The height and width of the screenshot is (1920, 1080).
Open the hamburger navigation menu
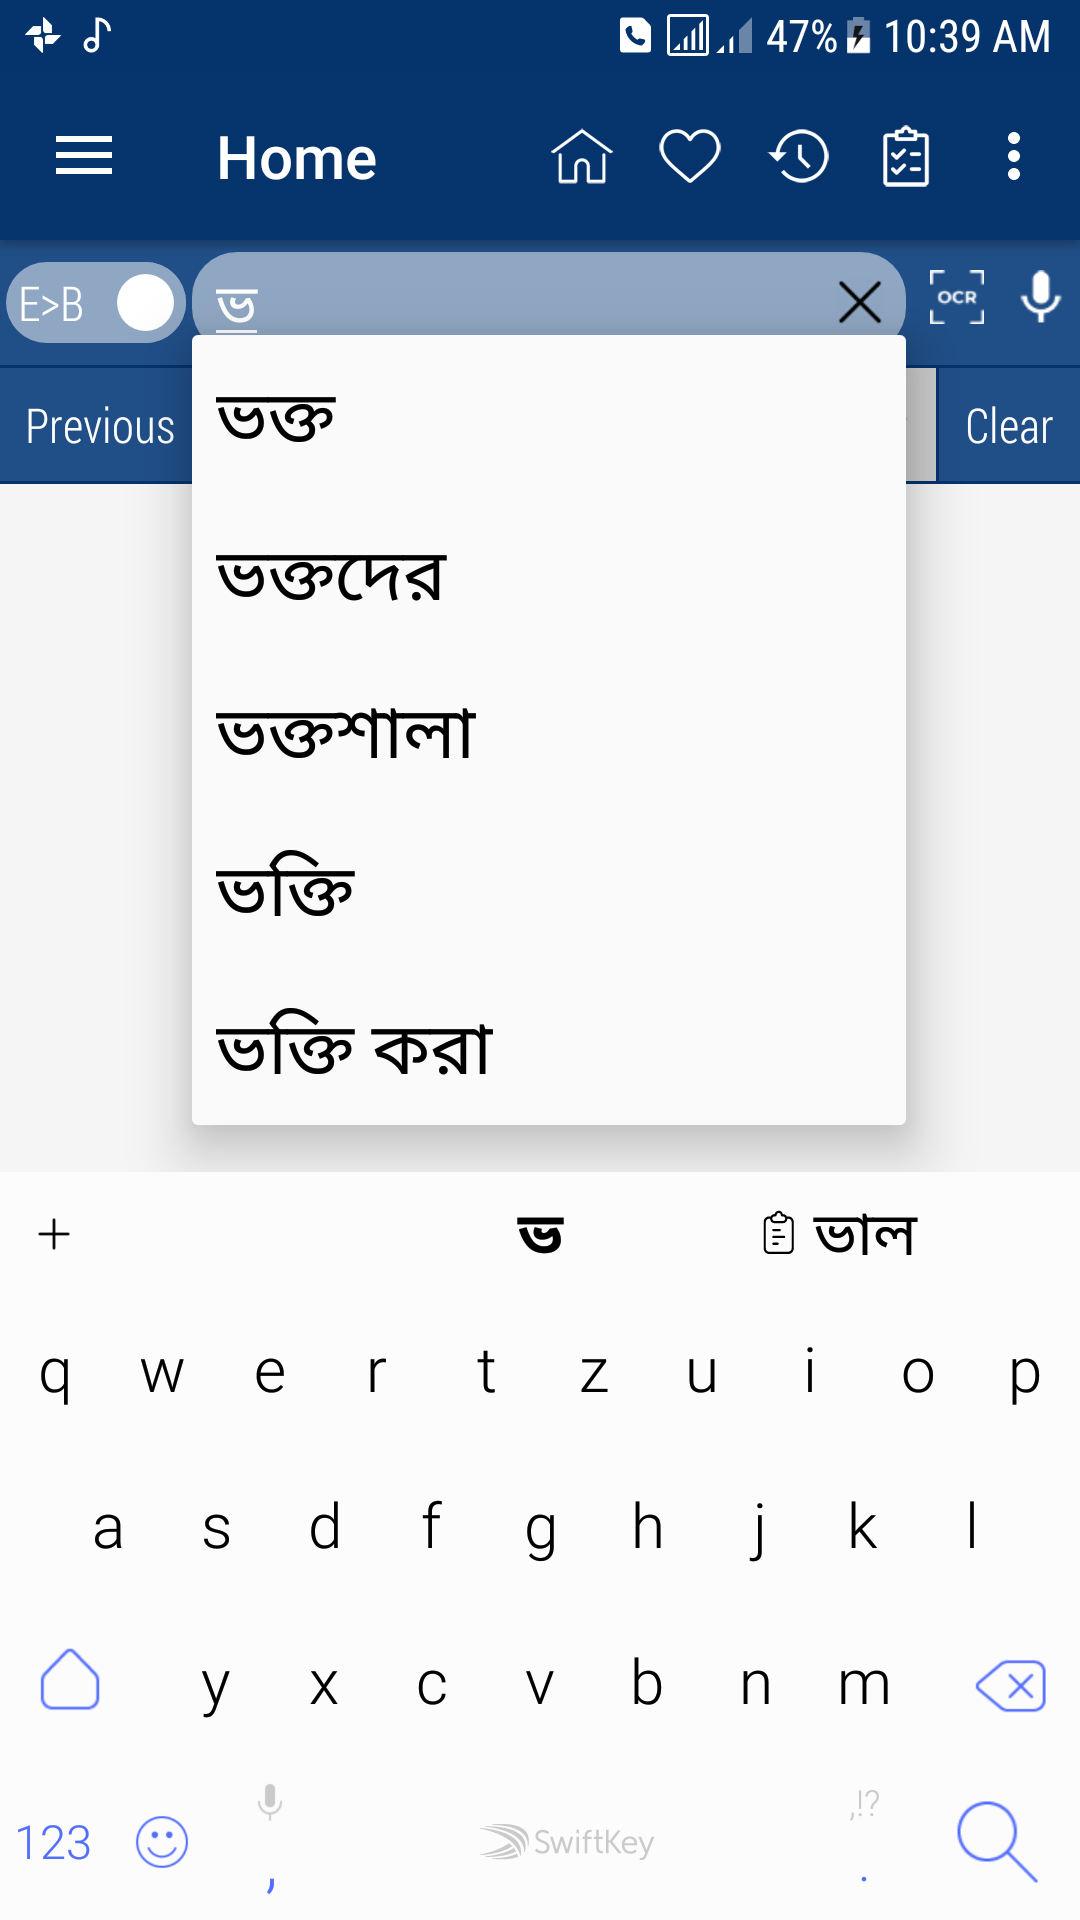tap(84, 157)
